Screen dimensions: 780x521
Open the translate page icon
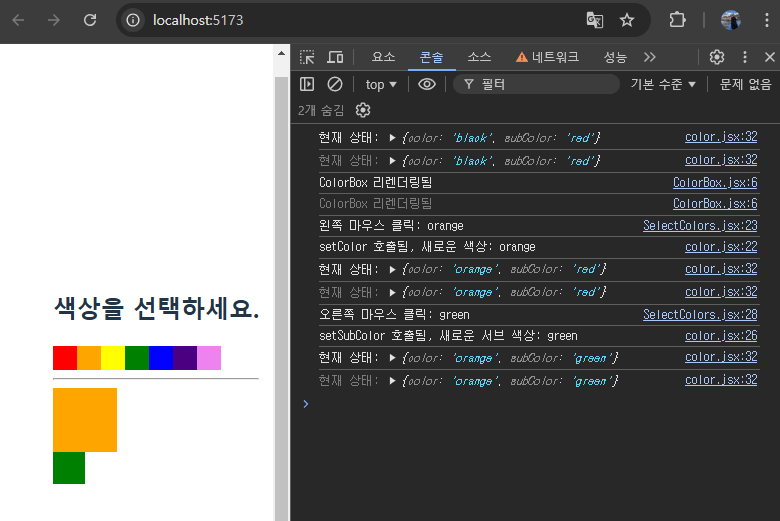coord(594,20)
